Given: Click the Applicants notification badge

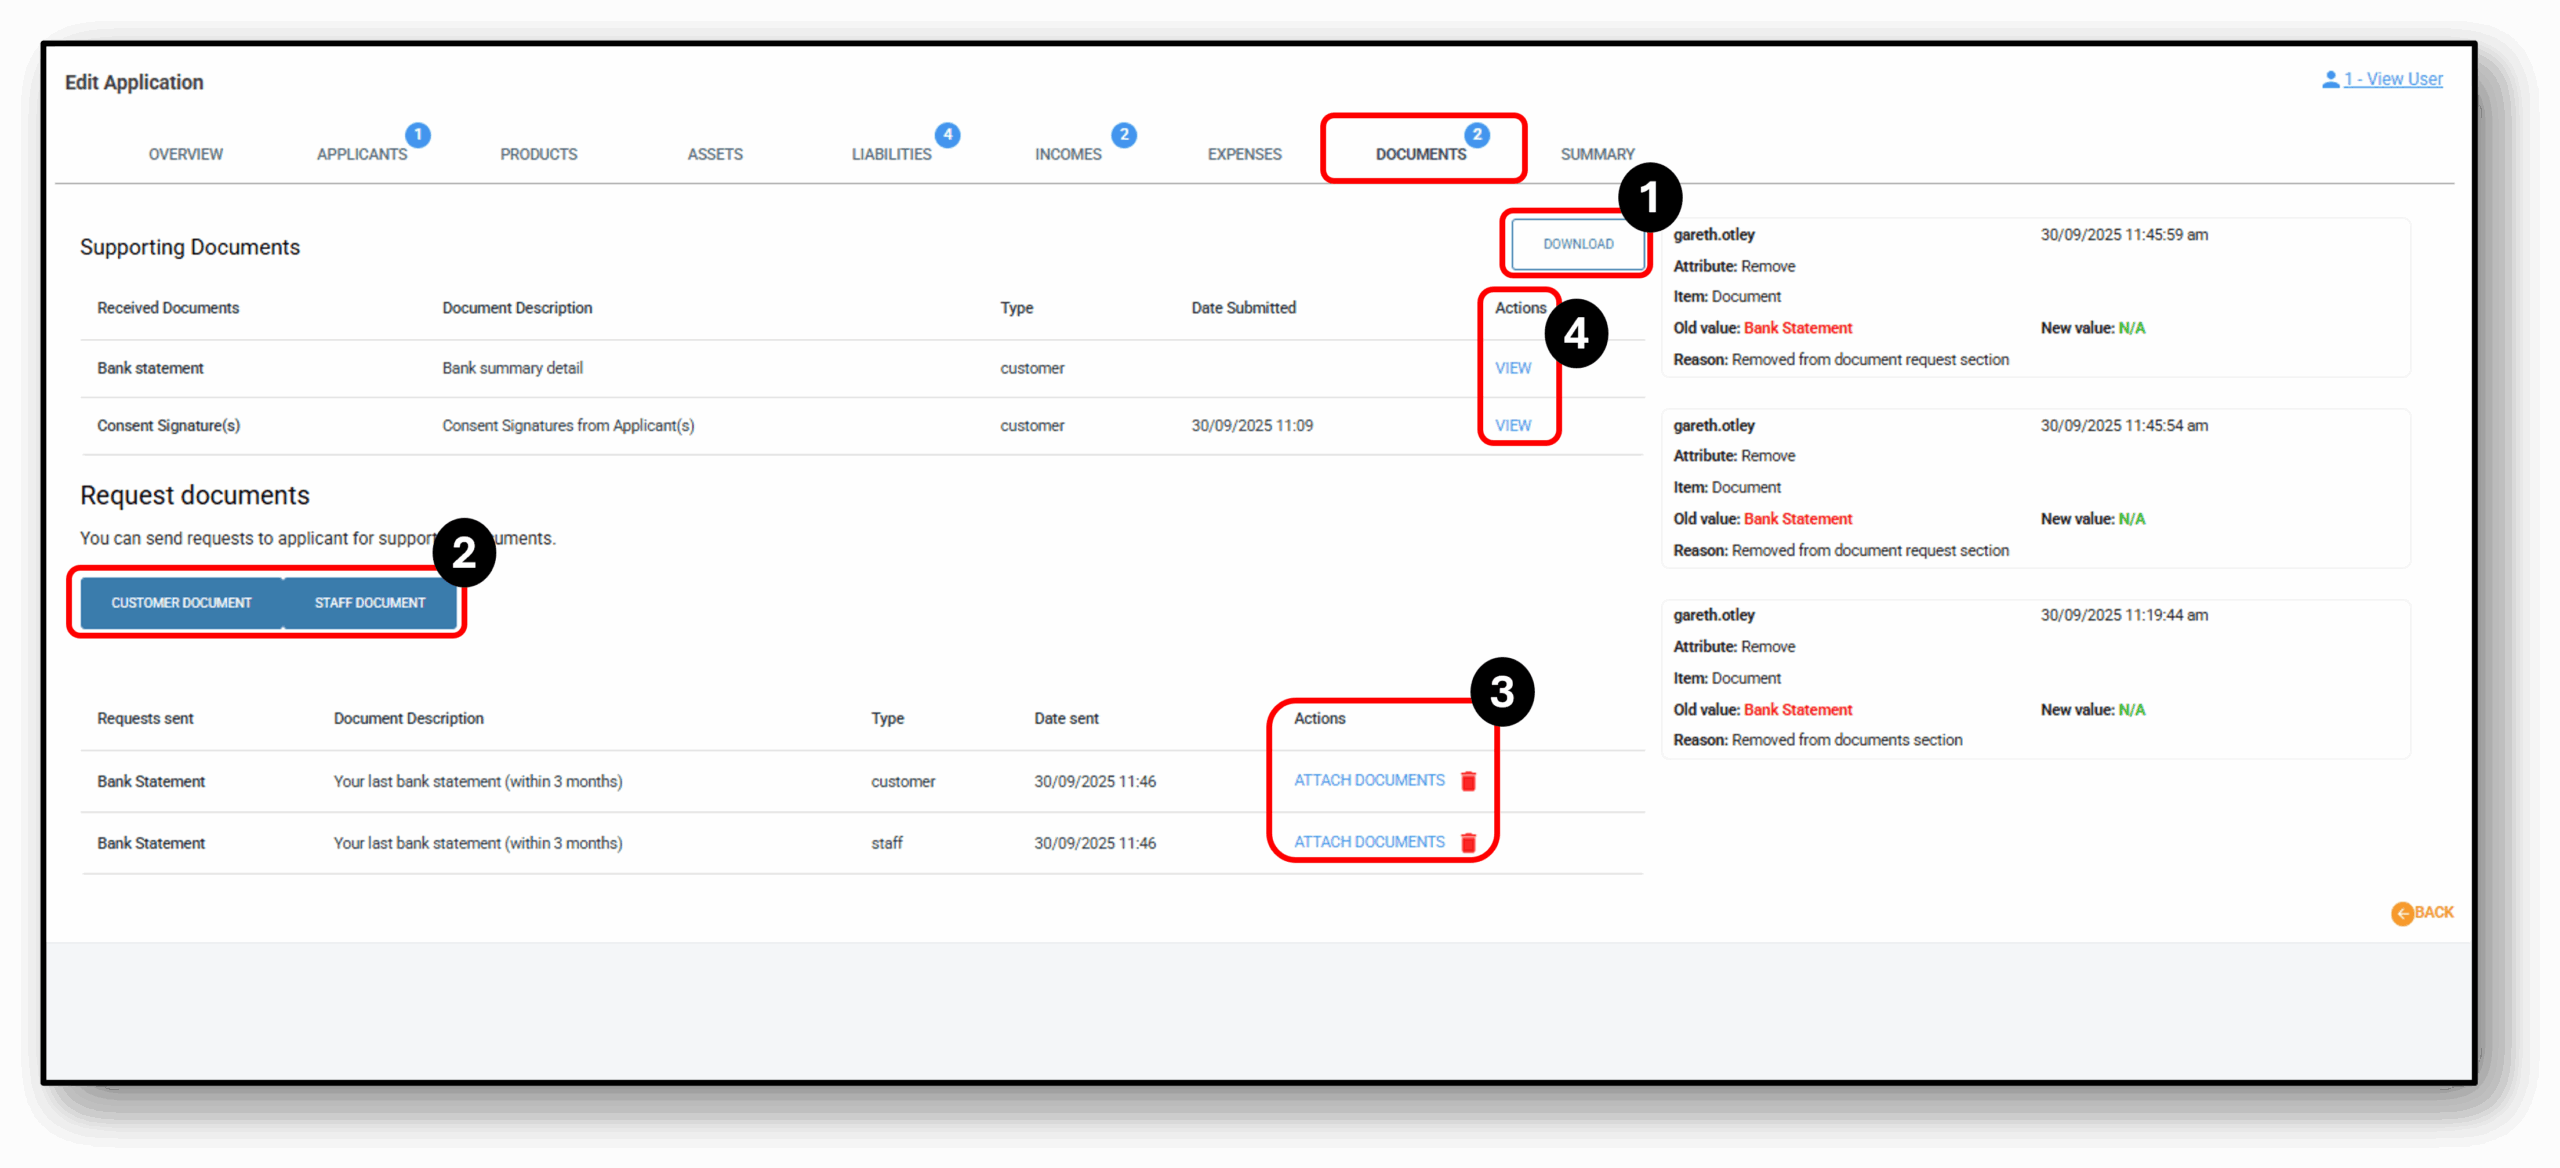Looking at the screenshot, I should click(x=418, y=134).
